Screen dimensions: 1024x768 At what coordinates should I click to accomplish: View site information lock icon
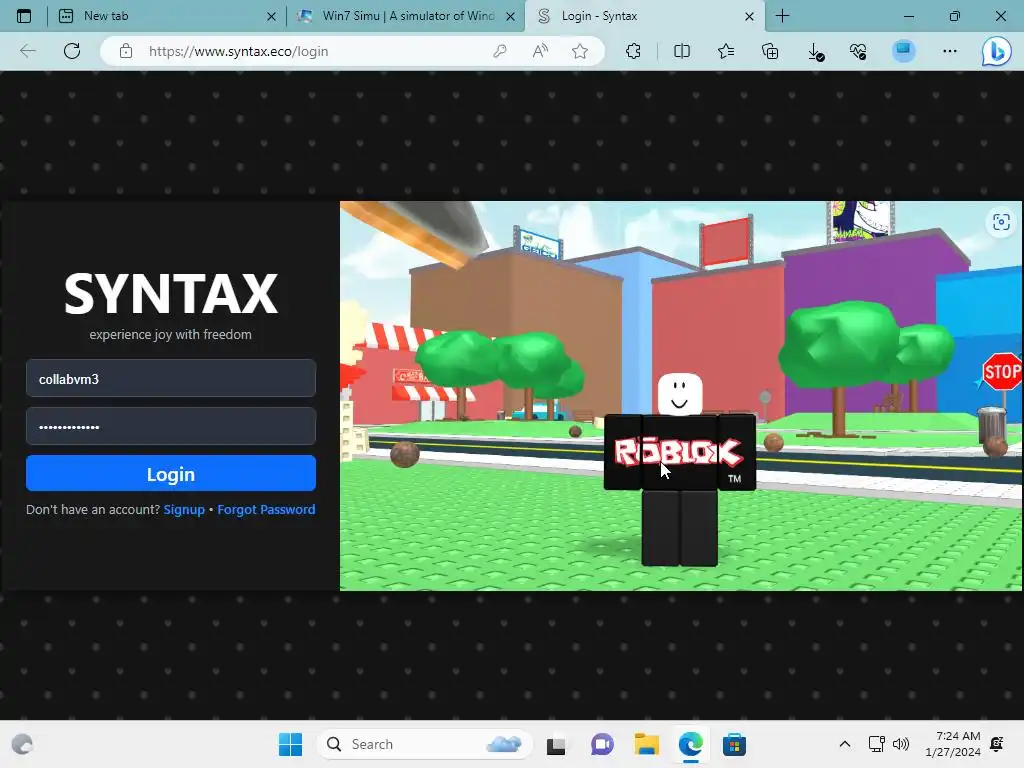[x=126, y=51]
